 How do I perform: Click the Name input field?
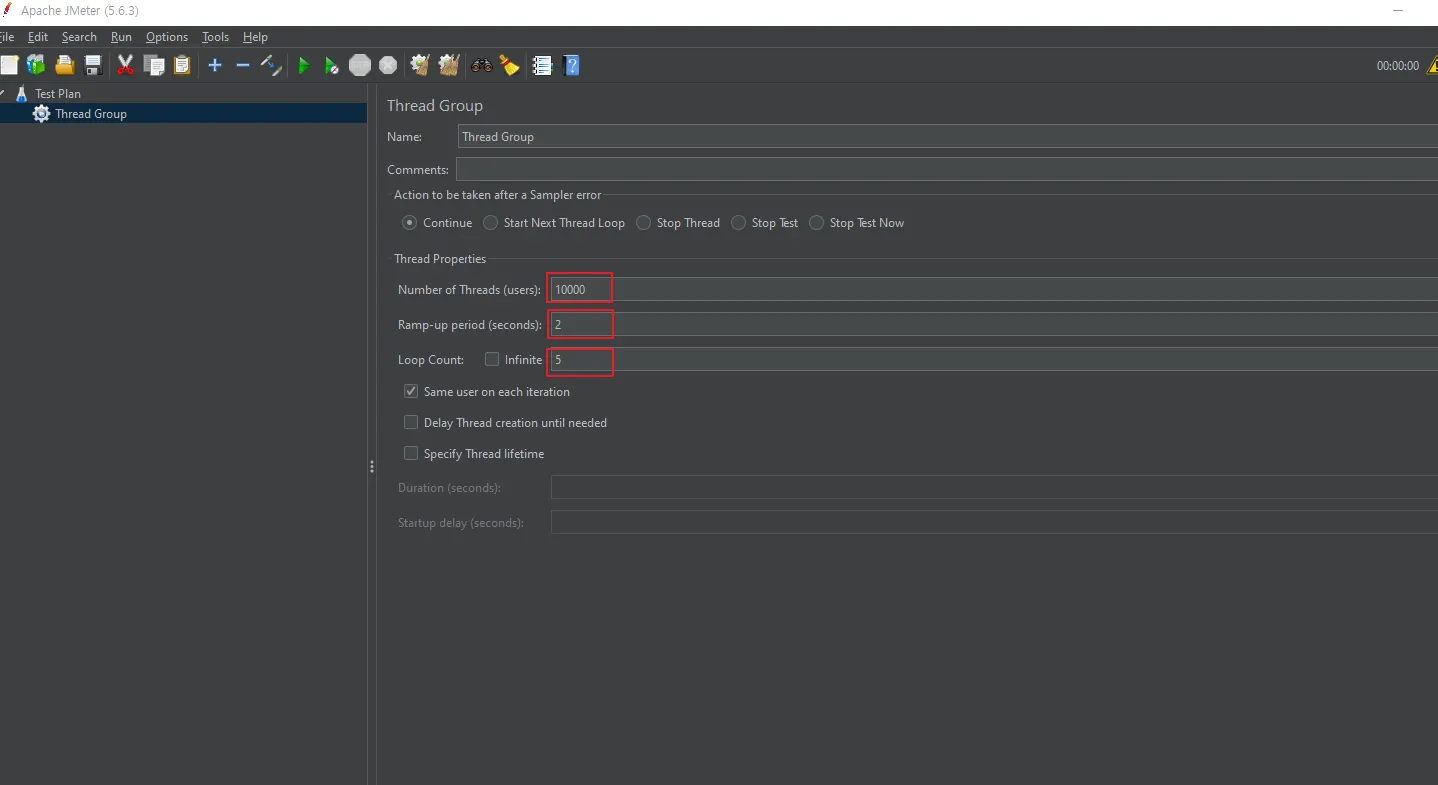point(947,137)
